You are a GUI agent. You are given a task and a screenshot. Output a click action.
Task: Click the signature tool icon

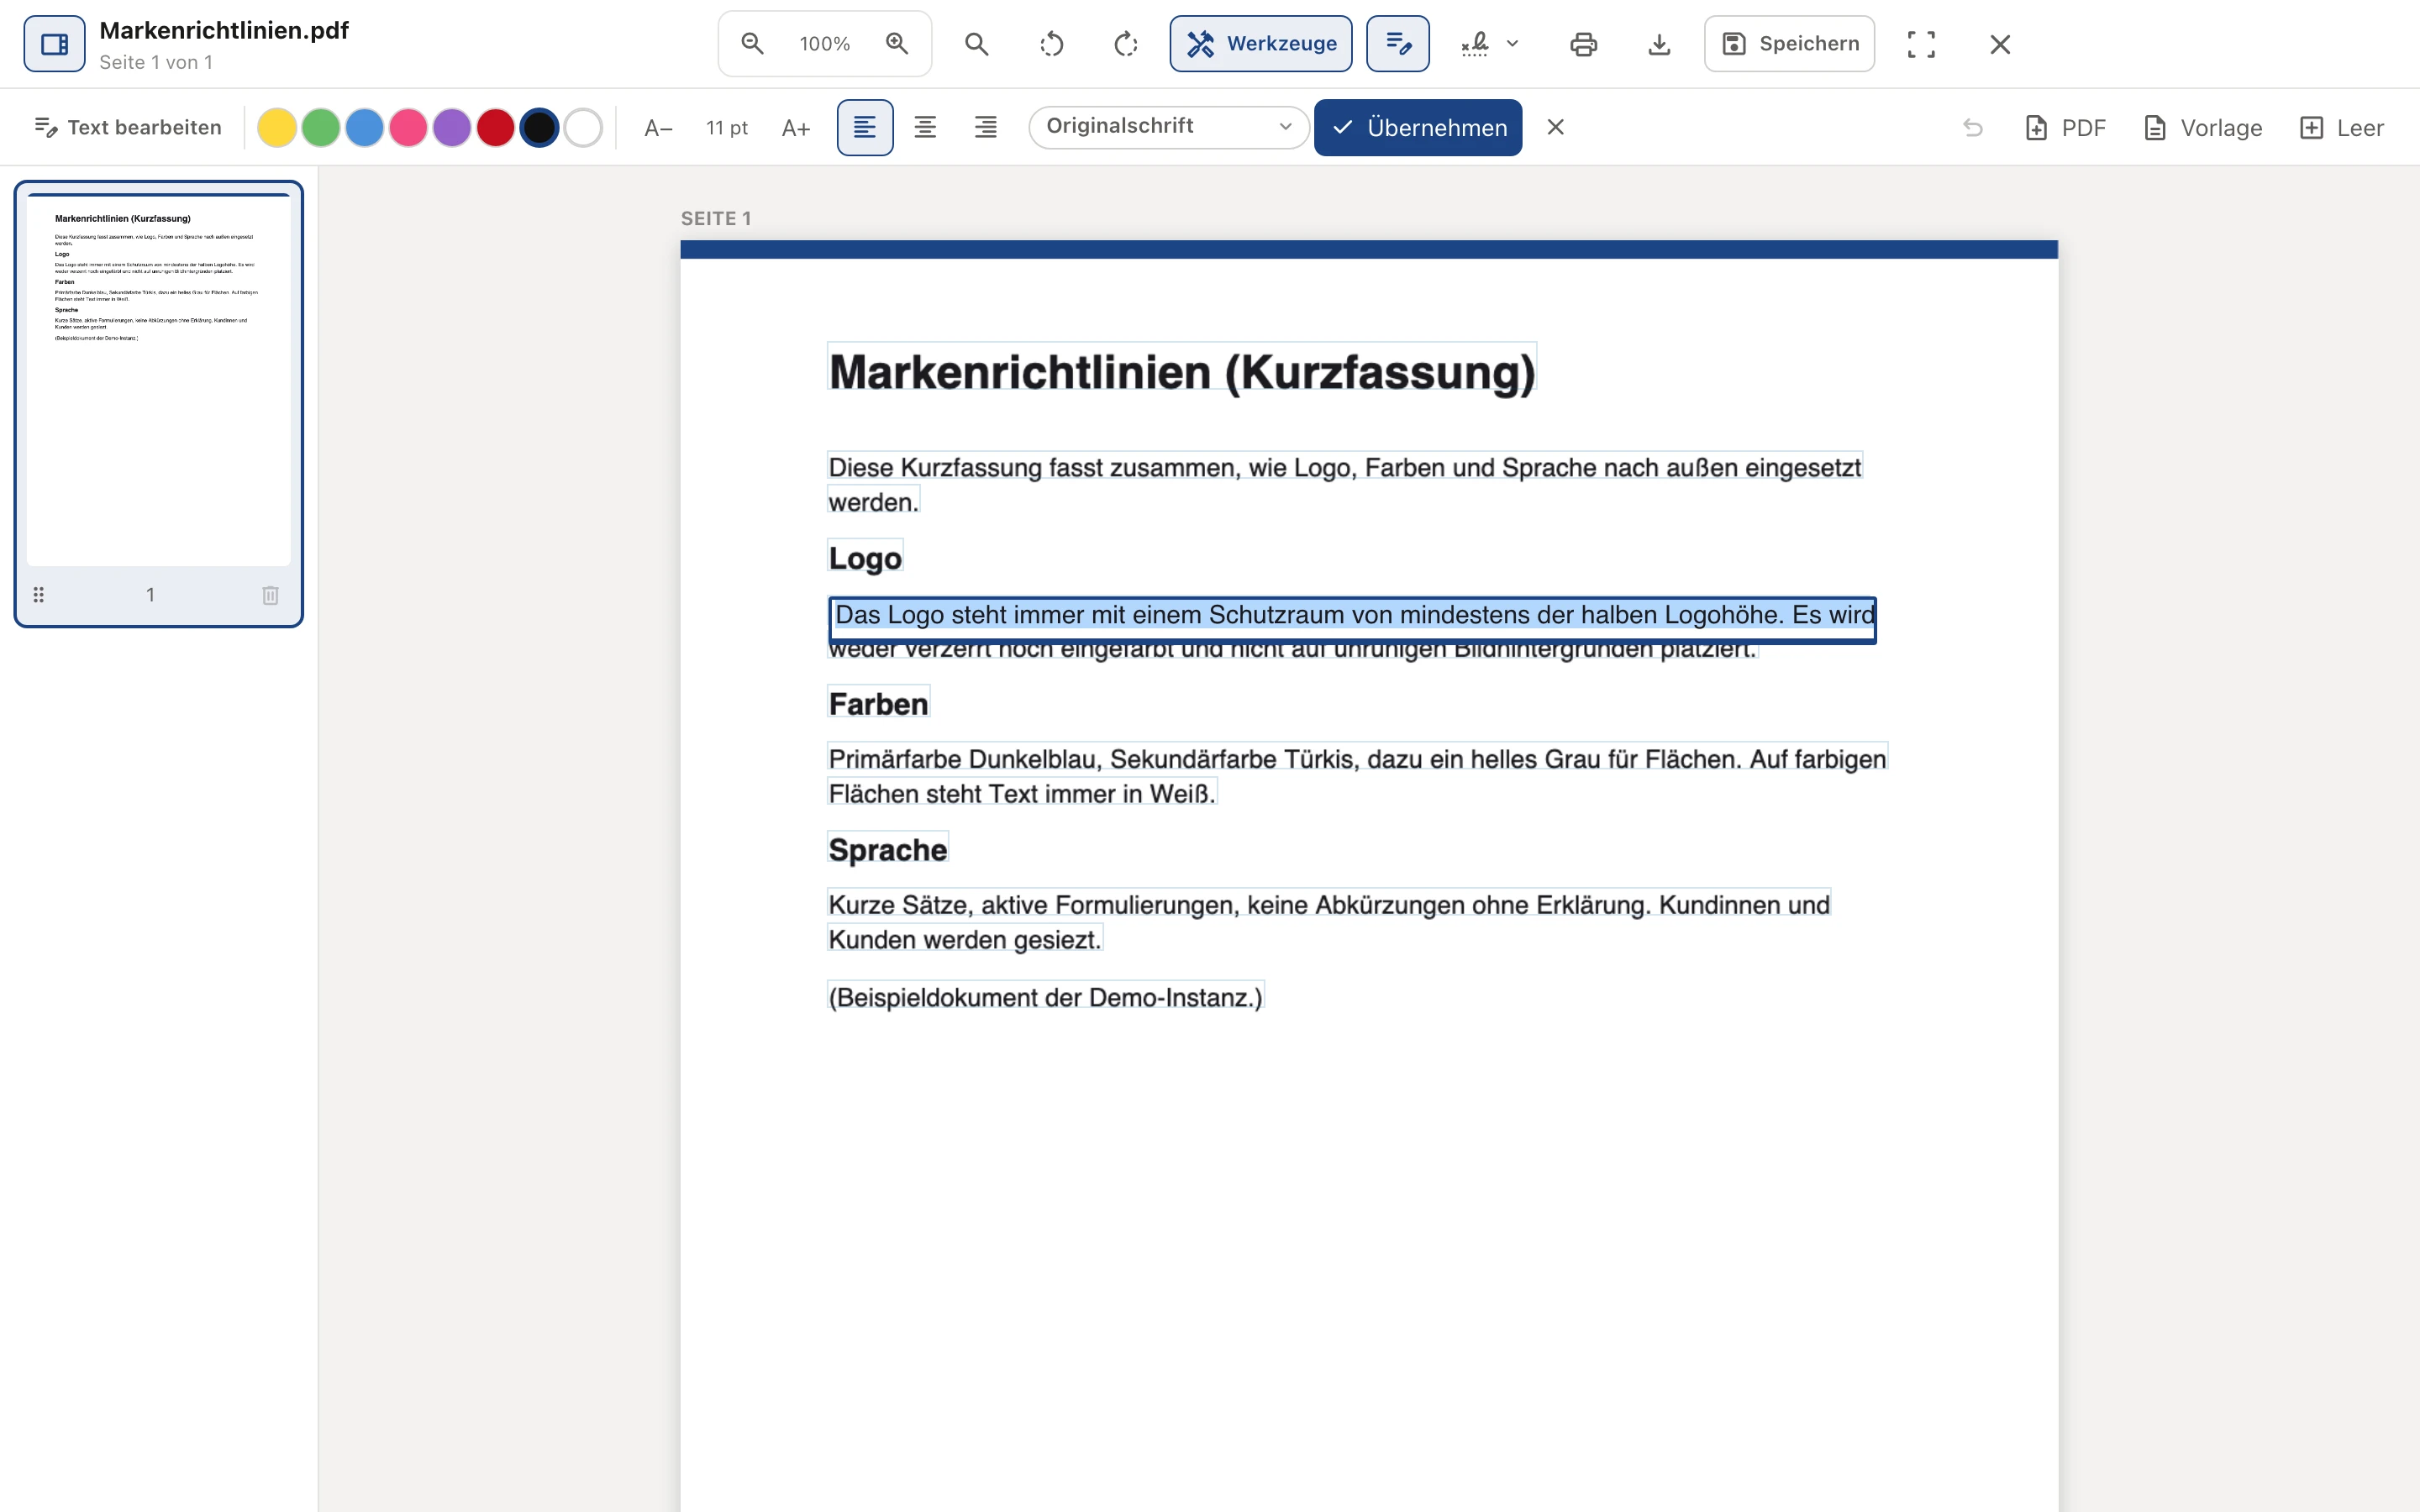(x=1475, y=44)
